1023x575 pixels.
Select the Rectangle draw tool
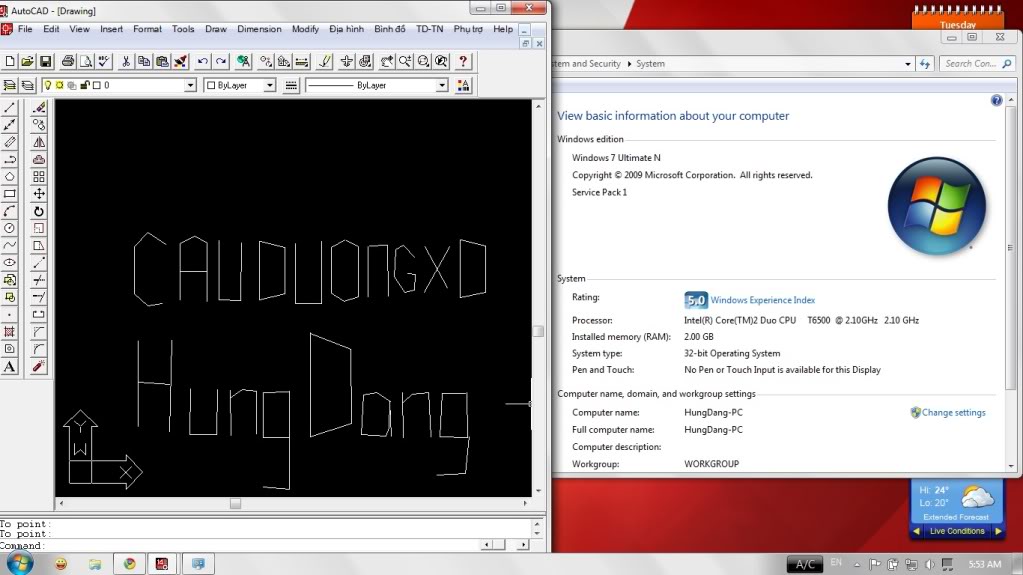click(x=10, y=194)
